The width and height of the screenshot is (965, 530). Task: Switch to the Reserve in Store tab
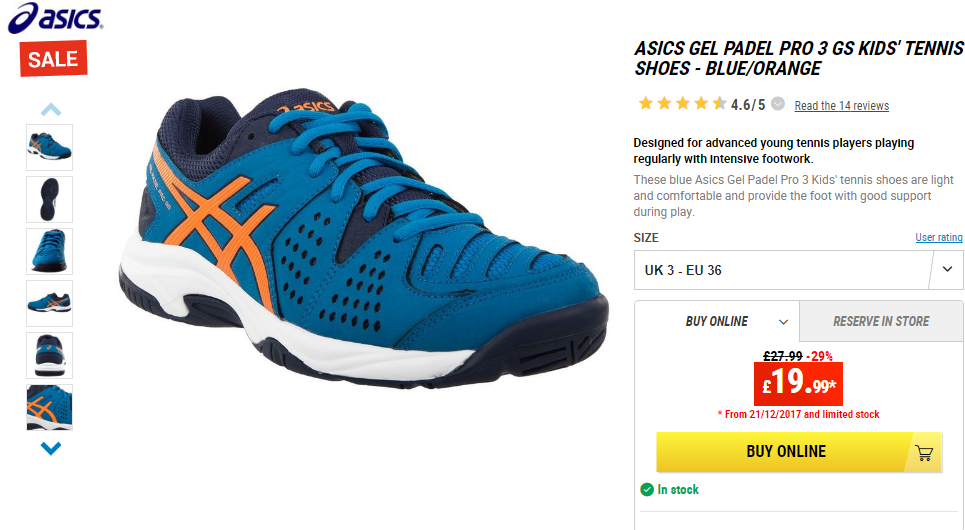coord(881,321)
